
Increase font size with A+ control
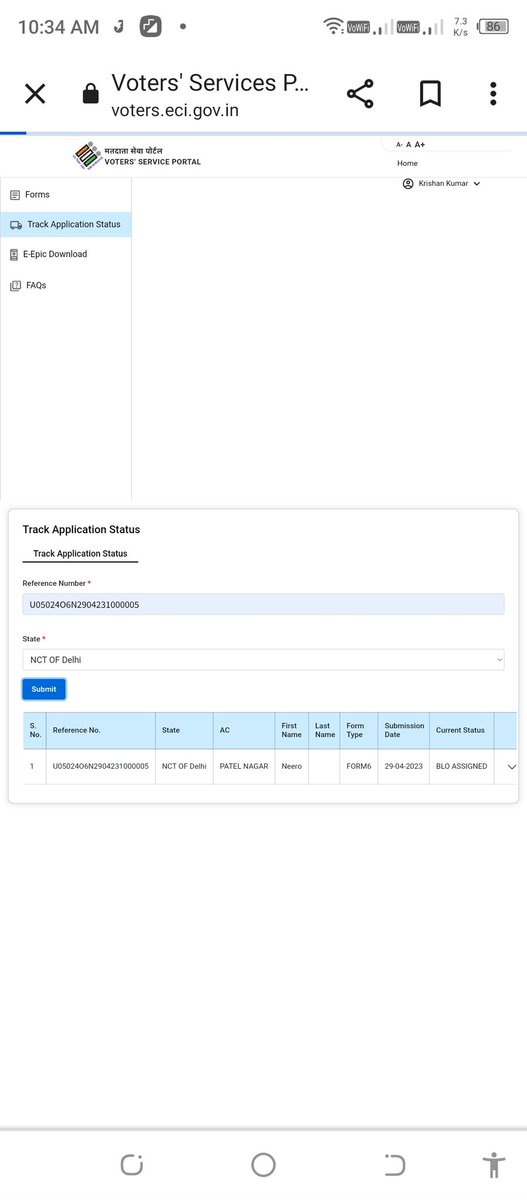[420, 145]
